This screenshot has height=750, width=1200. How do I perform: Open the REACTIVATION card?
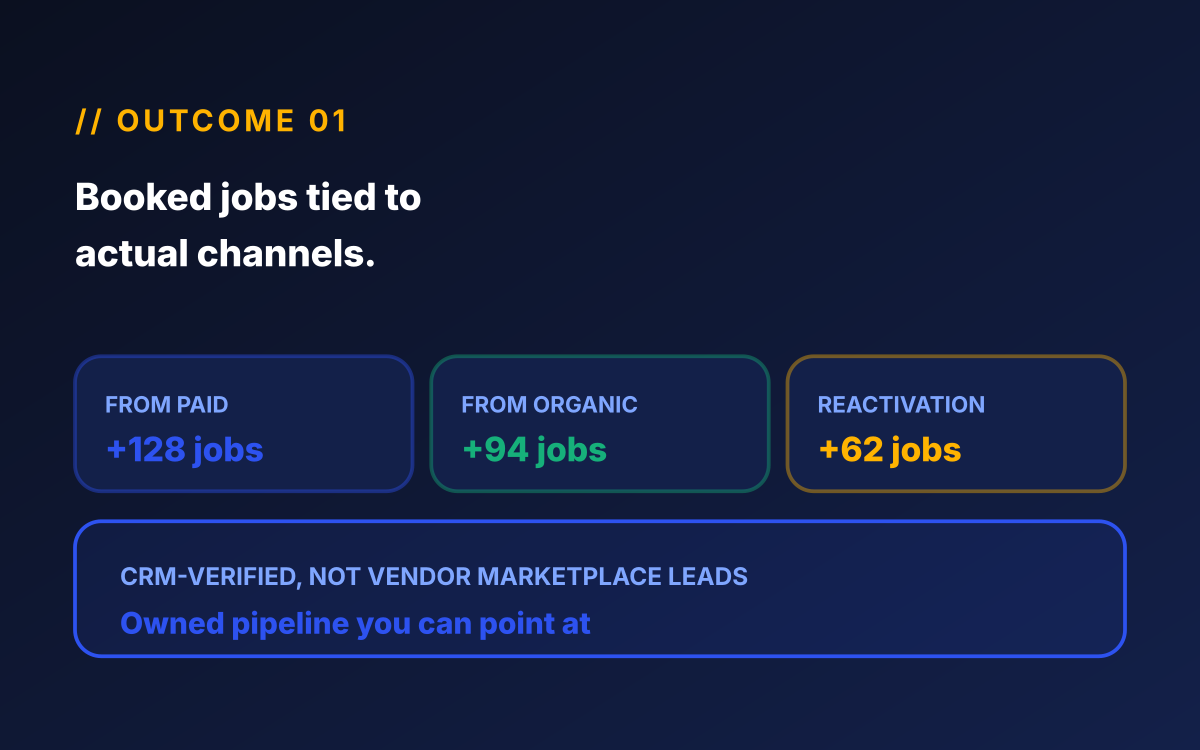point(956,424)
